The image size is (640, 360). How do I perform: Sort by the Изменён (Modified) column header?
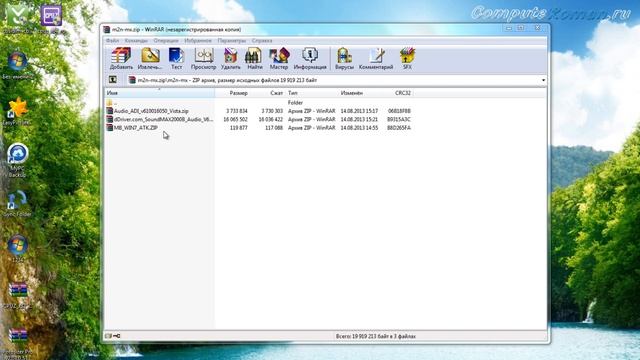(360, 93)
